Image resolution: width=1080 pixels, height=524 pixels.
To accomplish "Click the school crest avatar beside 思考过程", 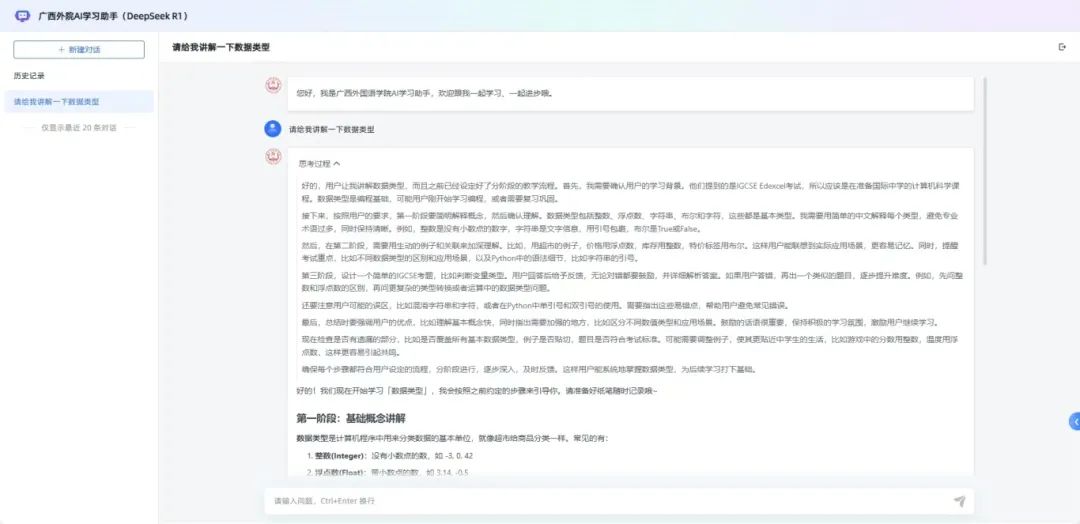I will coord(272,157).
